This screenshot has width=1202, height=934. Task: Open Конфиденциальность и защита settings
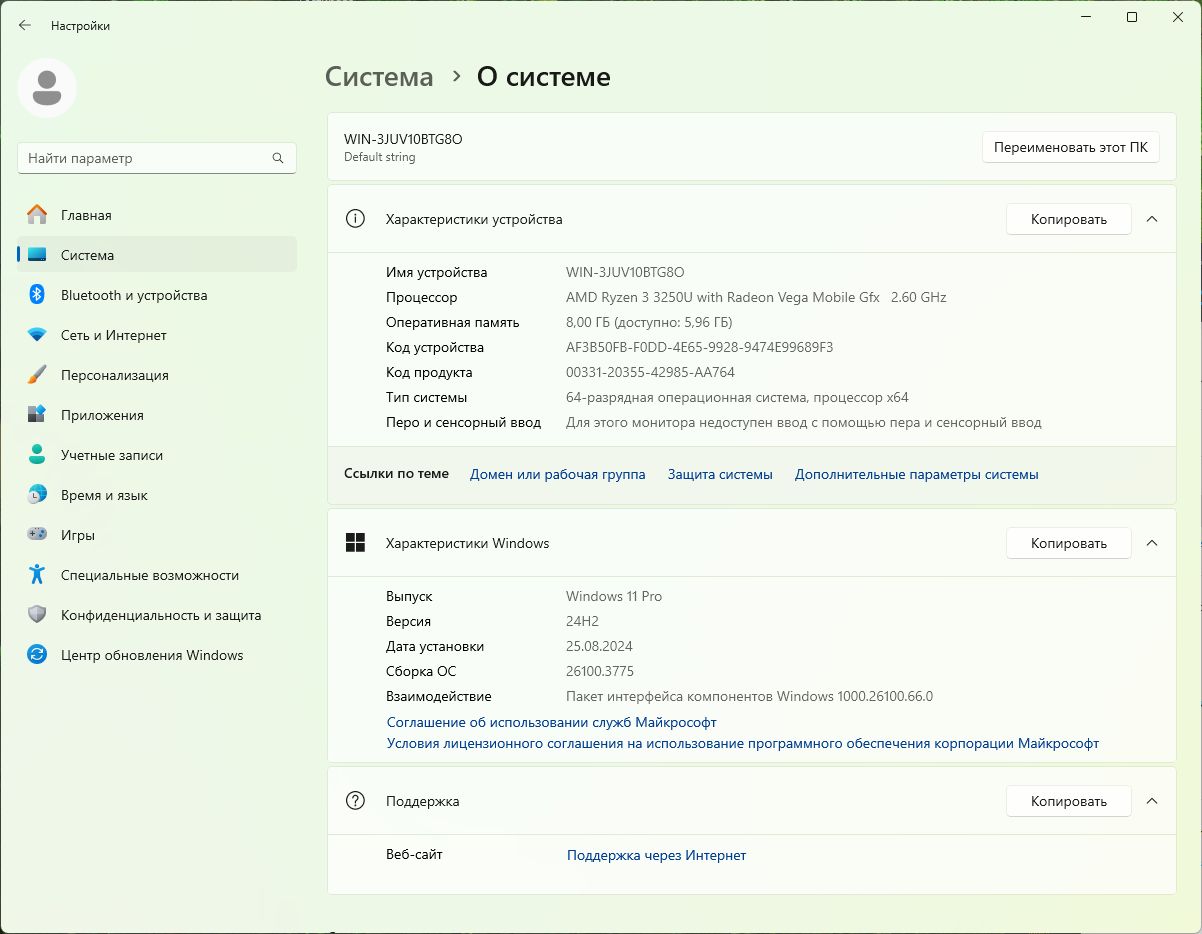[x=157, y=615]
